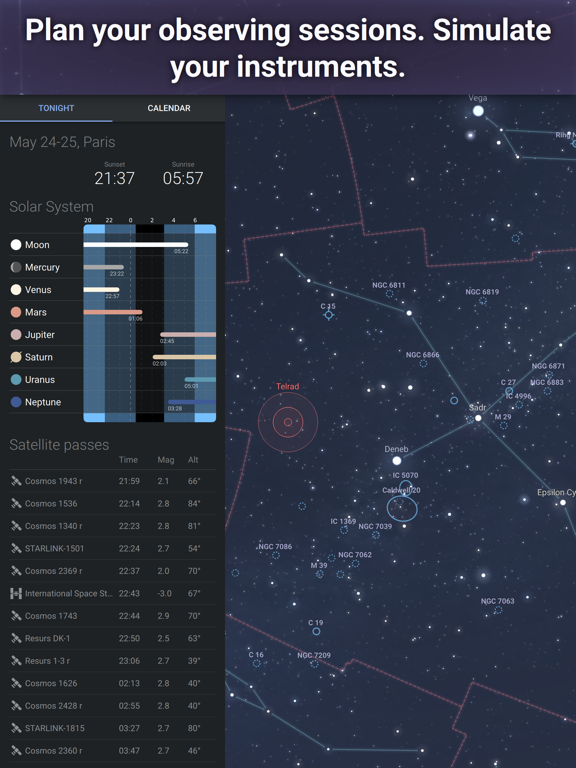This screenshot has width=576, height=768.
Task: Click the Jupiter visibility bar at 02:45
Action: coord(188,335)
